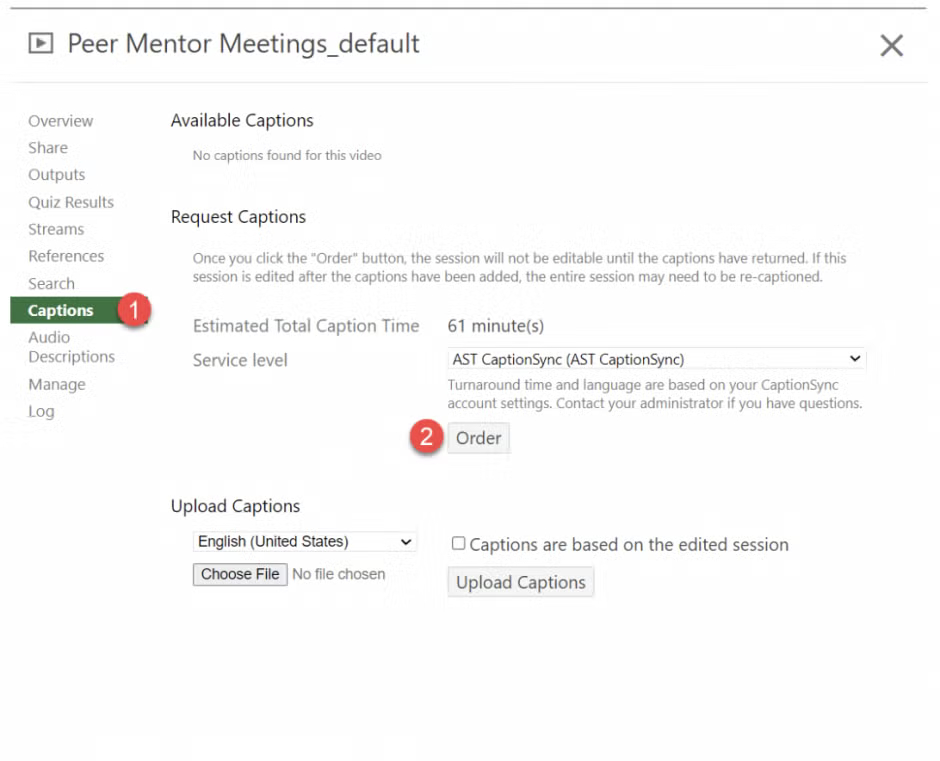The height and width of the screenshot is (761, 940).
Task: Close the Peer Mentor Meetings dialog
Action: click(x=891, y=45)
